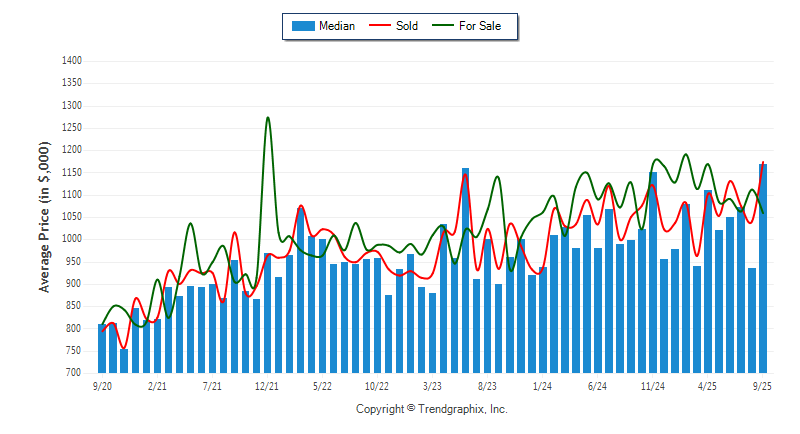Click the 700 y-axis value label
The image size is (800, 434).
[73, 373]
